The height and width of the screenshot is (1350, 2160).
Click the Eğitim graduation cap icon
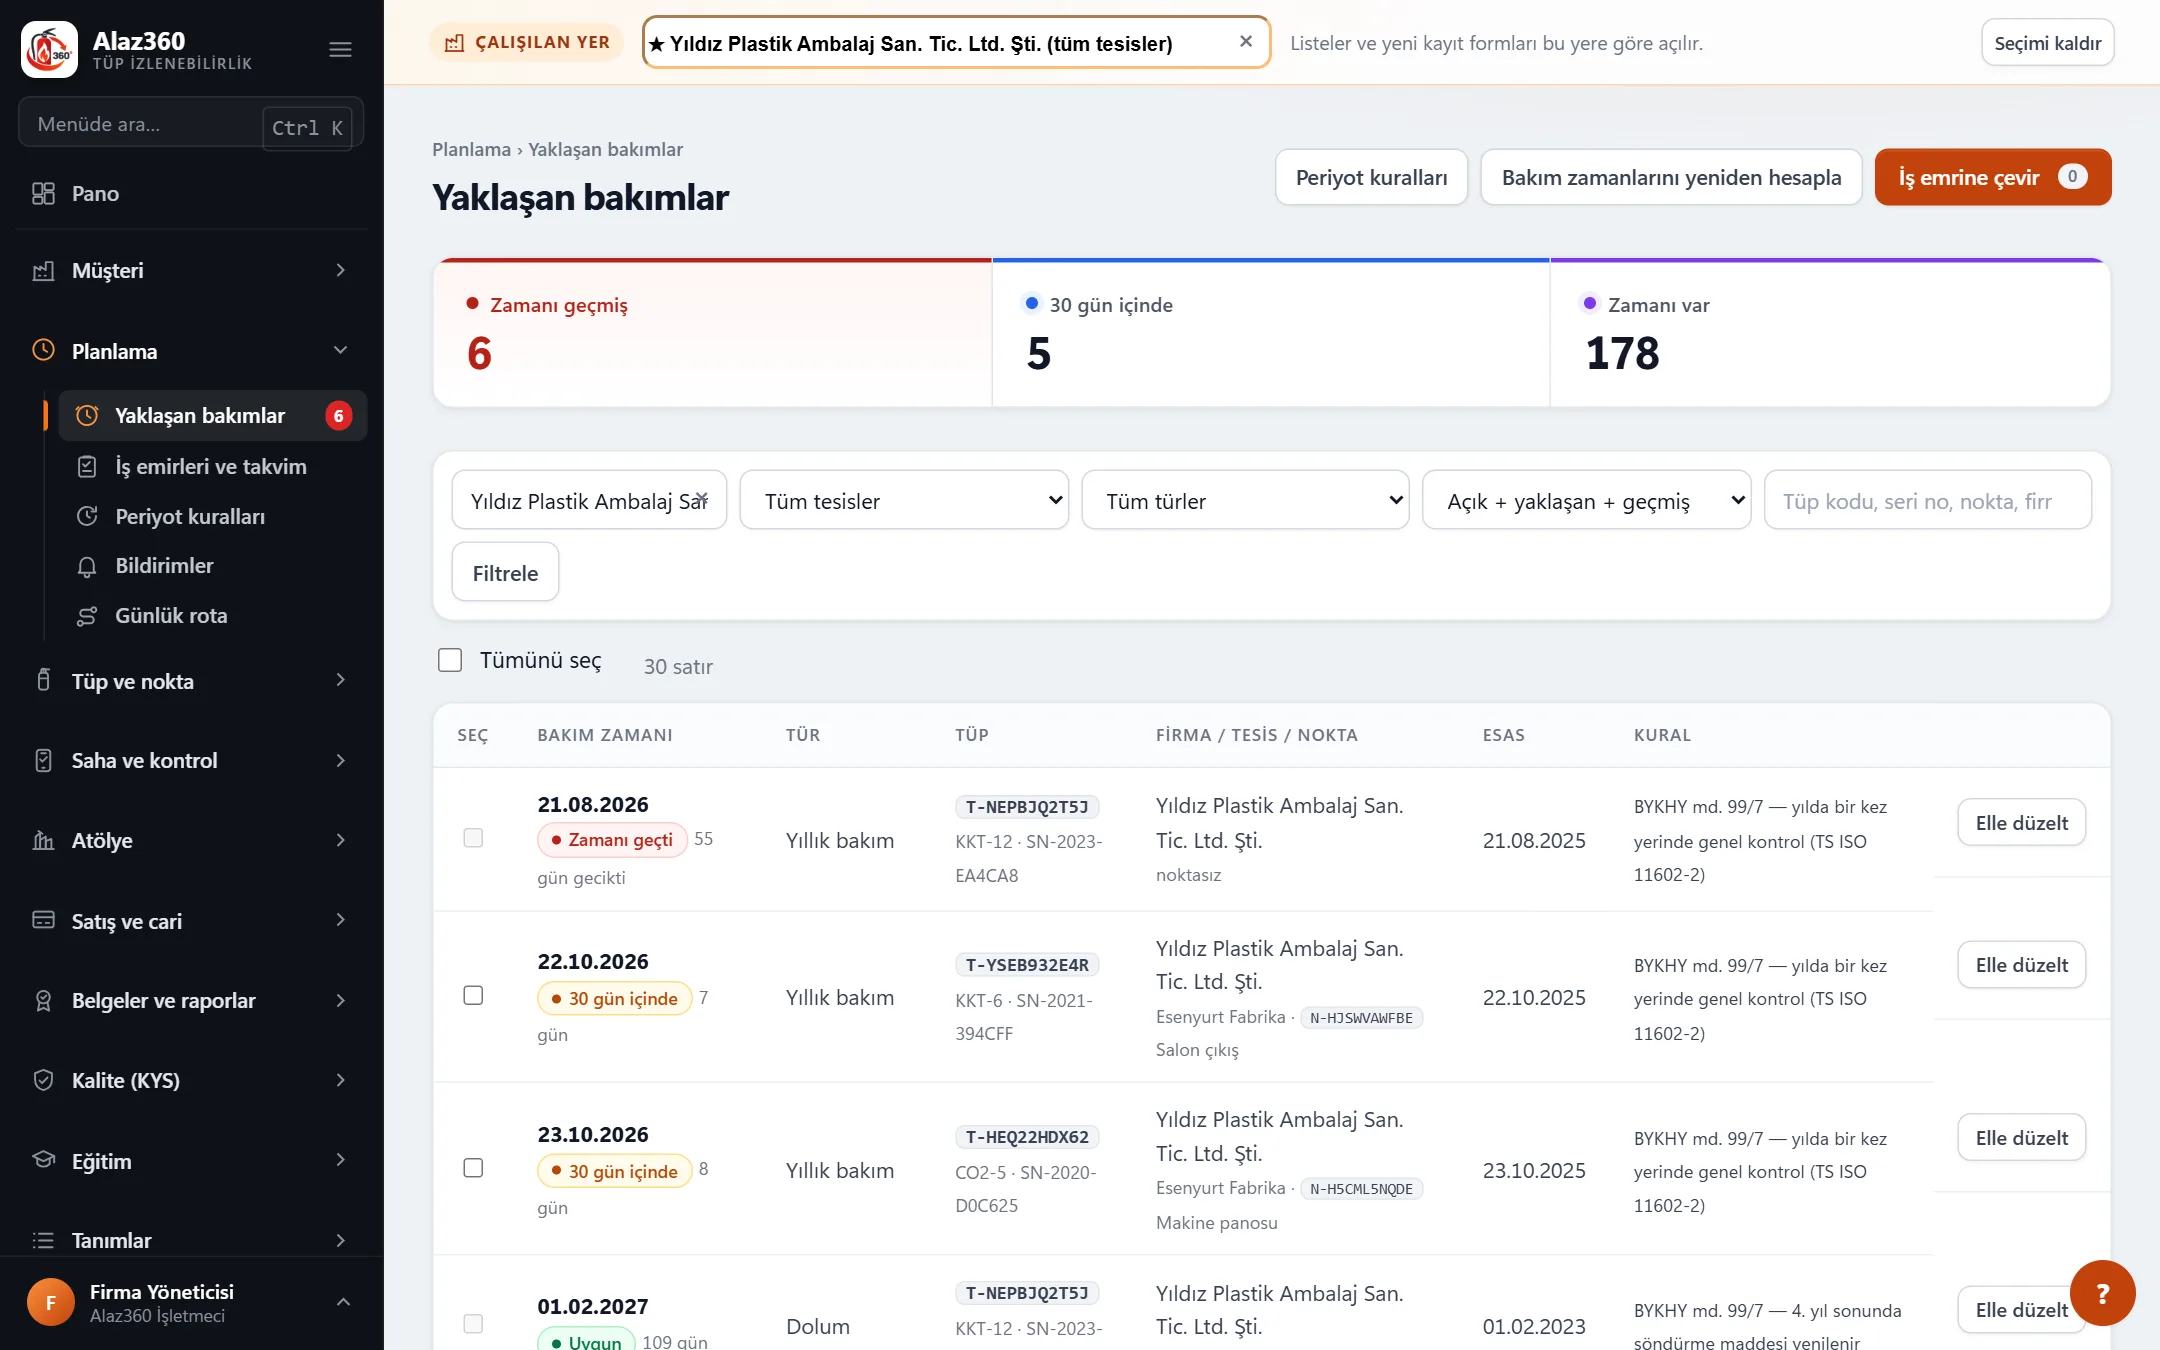(x=43, y=1160)
